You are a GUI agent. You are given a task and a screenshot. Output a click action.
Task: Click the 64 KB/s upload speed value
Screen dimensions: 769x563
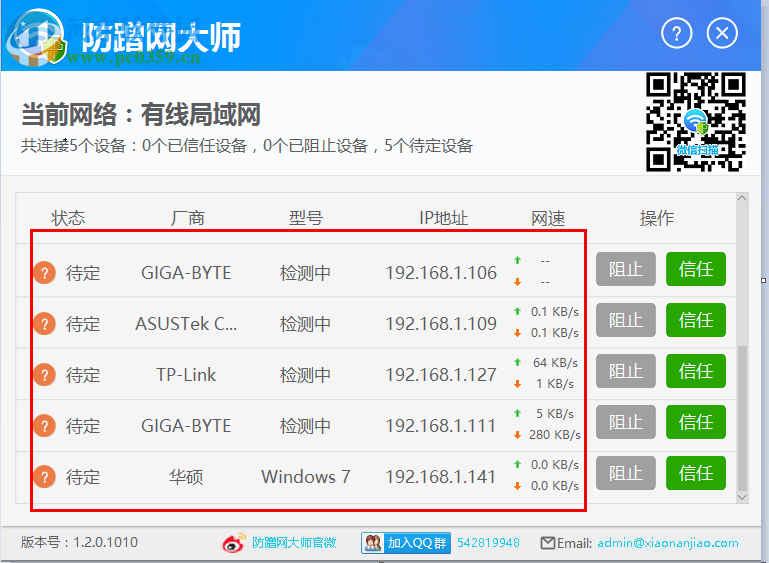555,362
